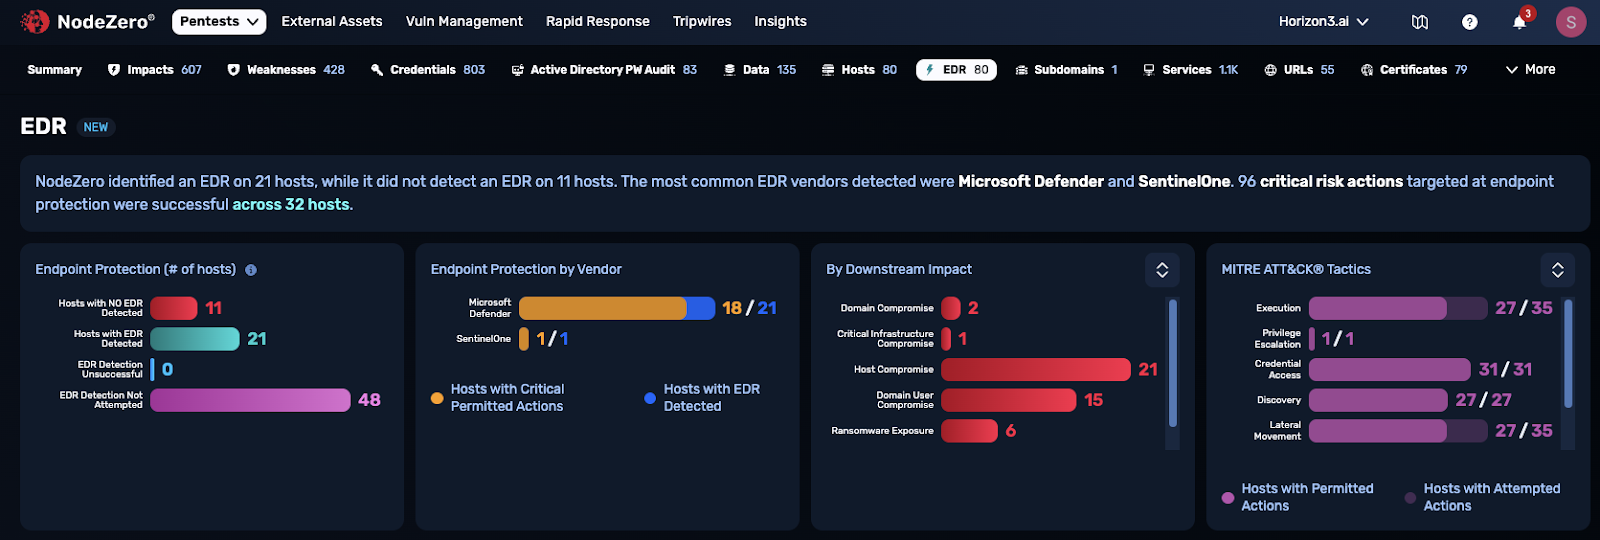Click the Lateral Movement tactic bar

click(1398, 431)
